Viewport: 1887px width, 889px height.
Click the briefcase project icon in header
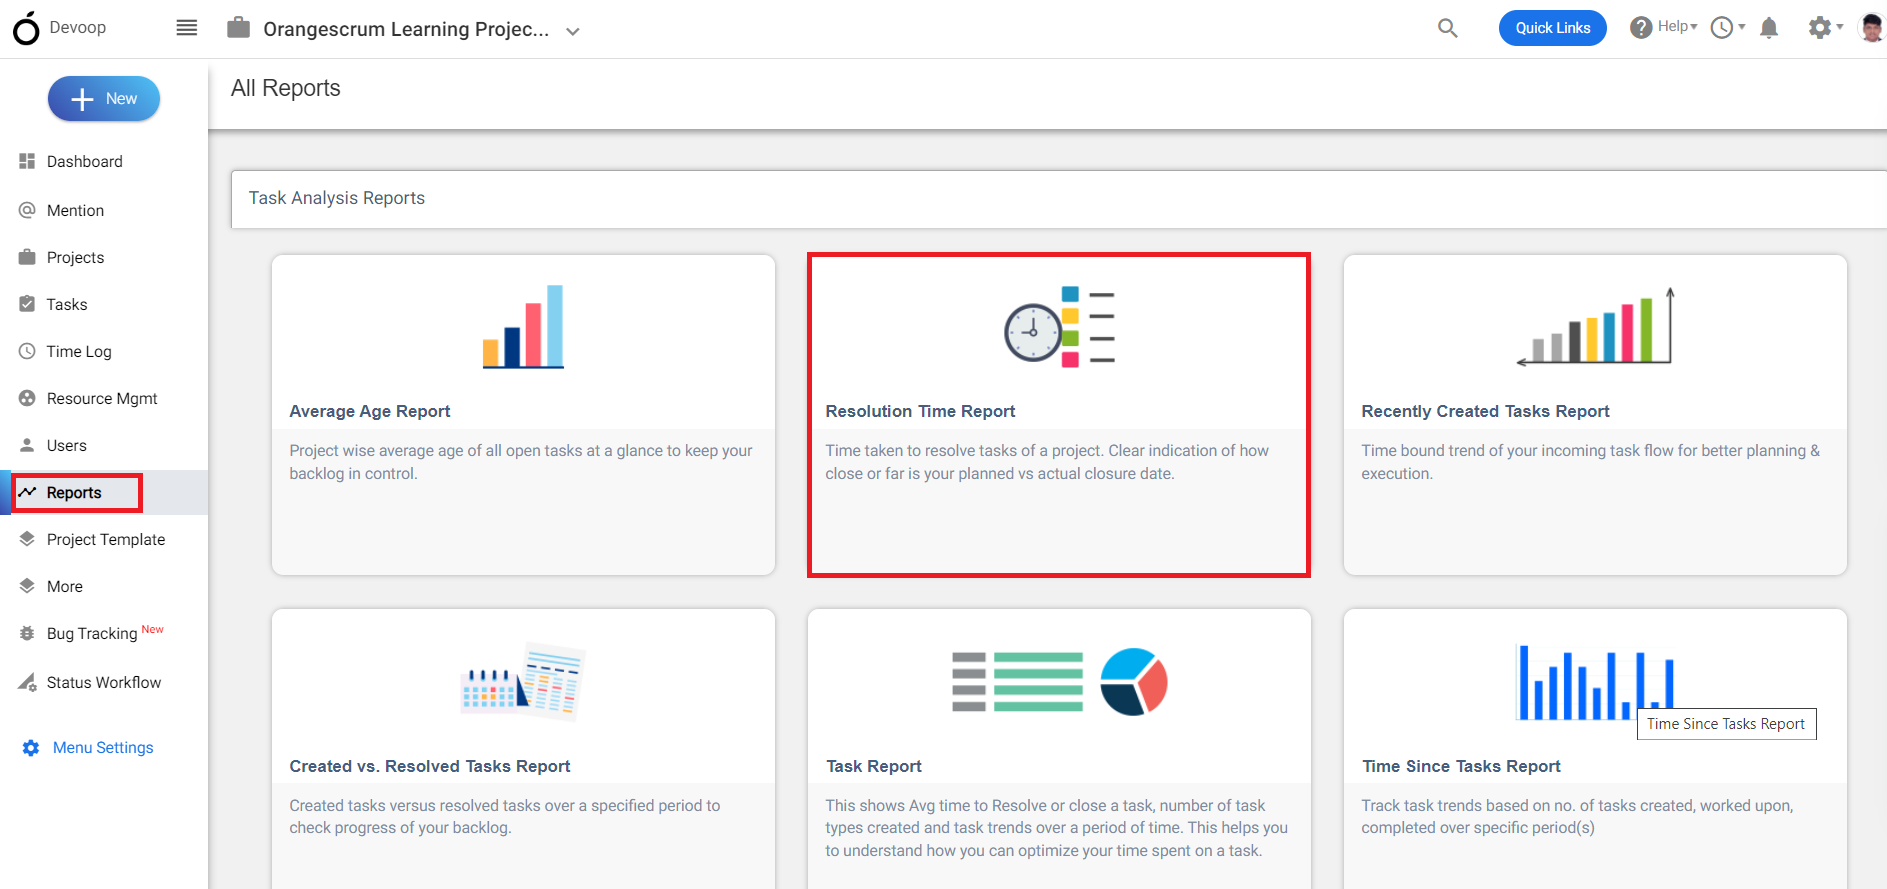pyautogui.click(x=238, y=27)
